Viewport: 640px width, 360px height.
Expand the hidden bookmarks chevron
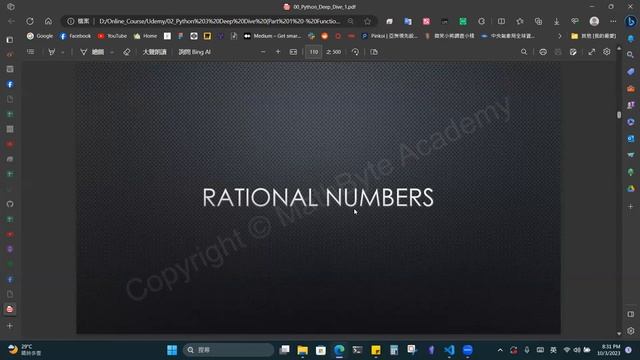(x=560, y=36)
